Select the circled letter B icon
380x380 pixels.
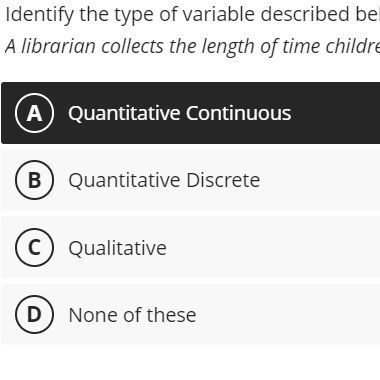34,180
